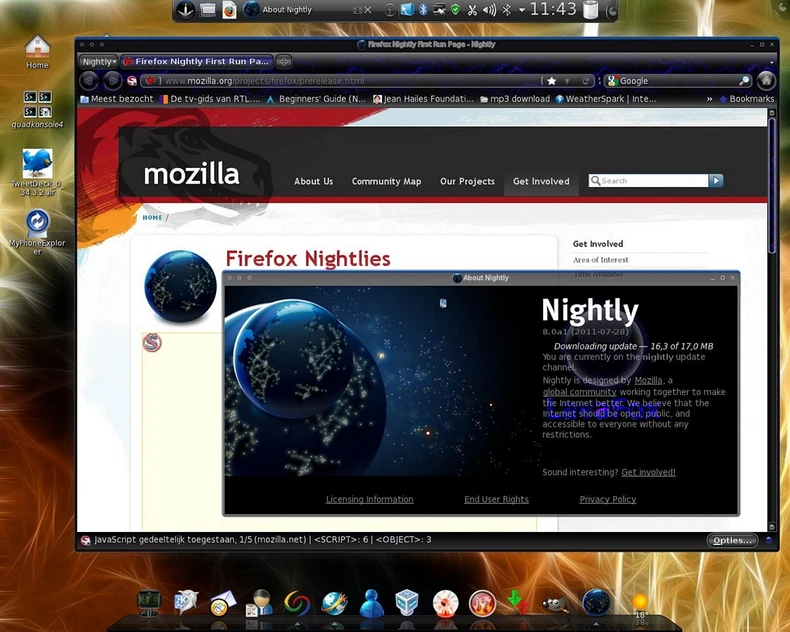
Task: Expand the bookmarks toolbar overflow chevron
Action: [x=710, y=99]
